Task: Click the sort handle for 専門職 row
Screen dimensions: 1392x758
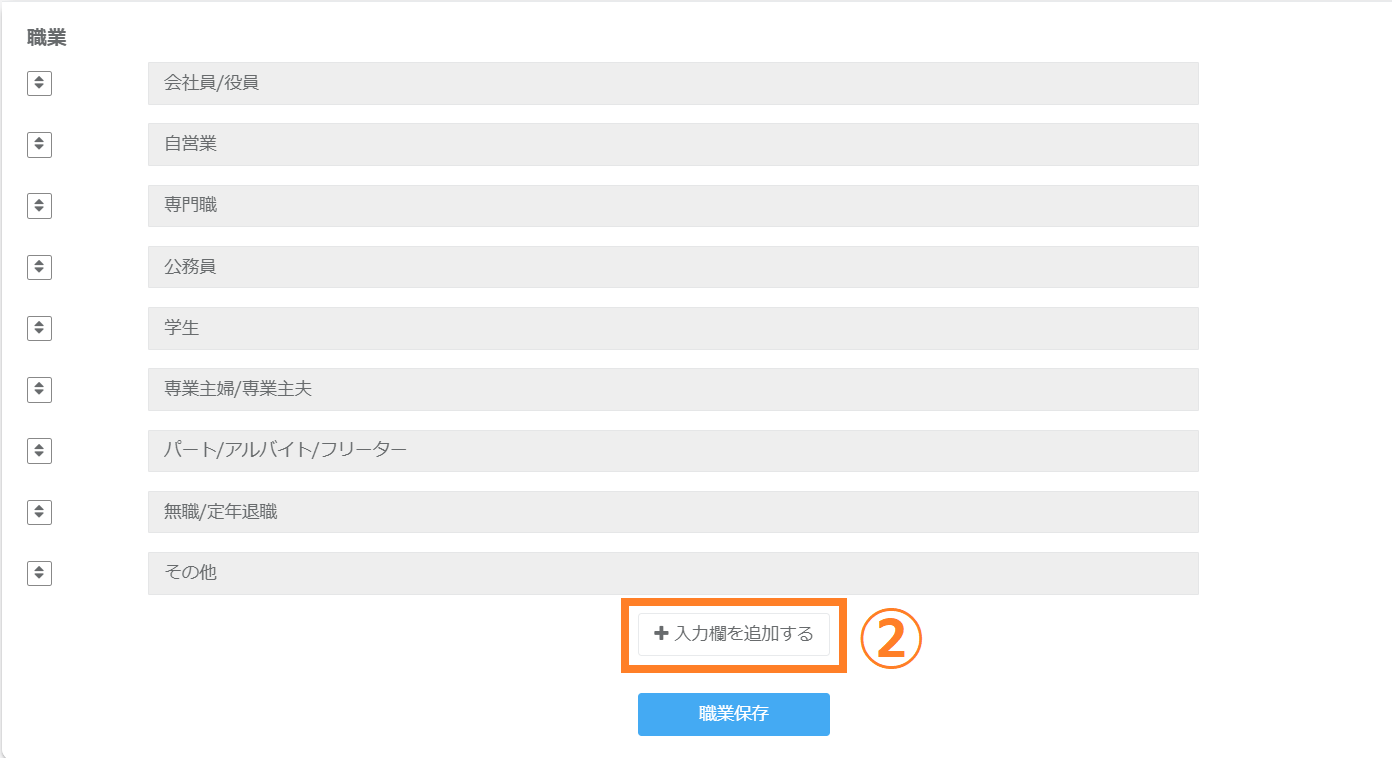Action: click(39, 206)
